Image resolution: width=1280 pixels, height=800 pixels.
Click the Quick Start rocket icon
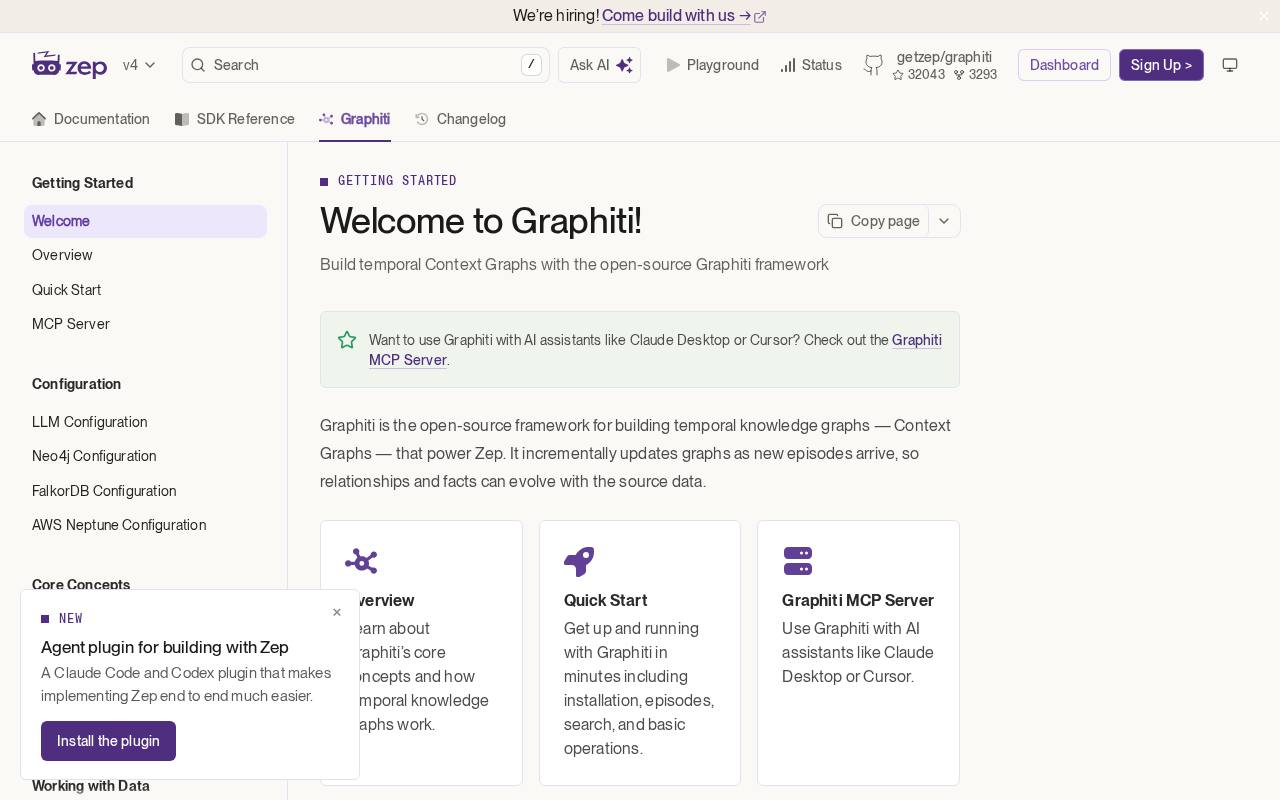[x=579, y=561]
